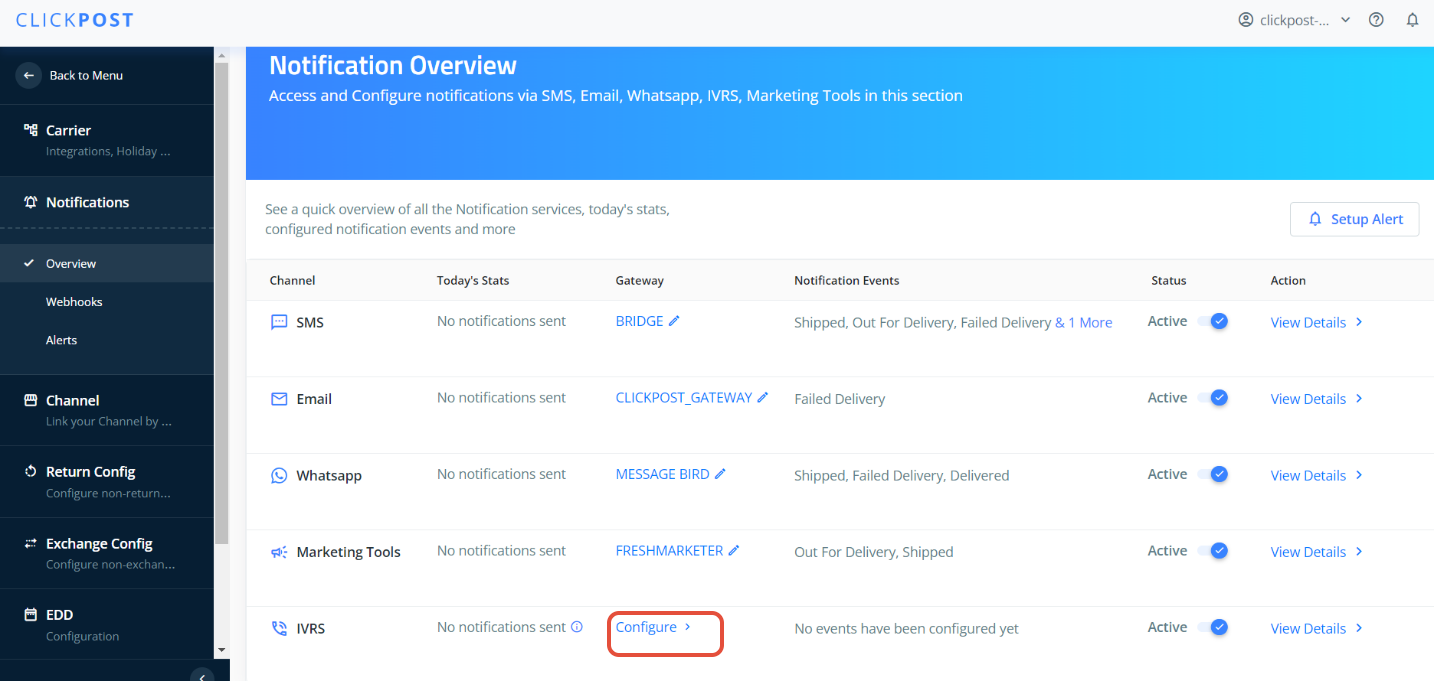Open the Return Config menu section

click(107, 482)
